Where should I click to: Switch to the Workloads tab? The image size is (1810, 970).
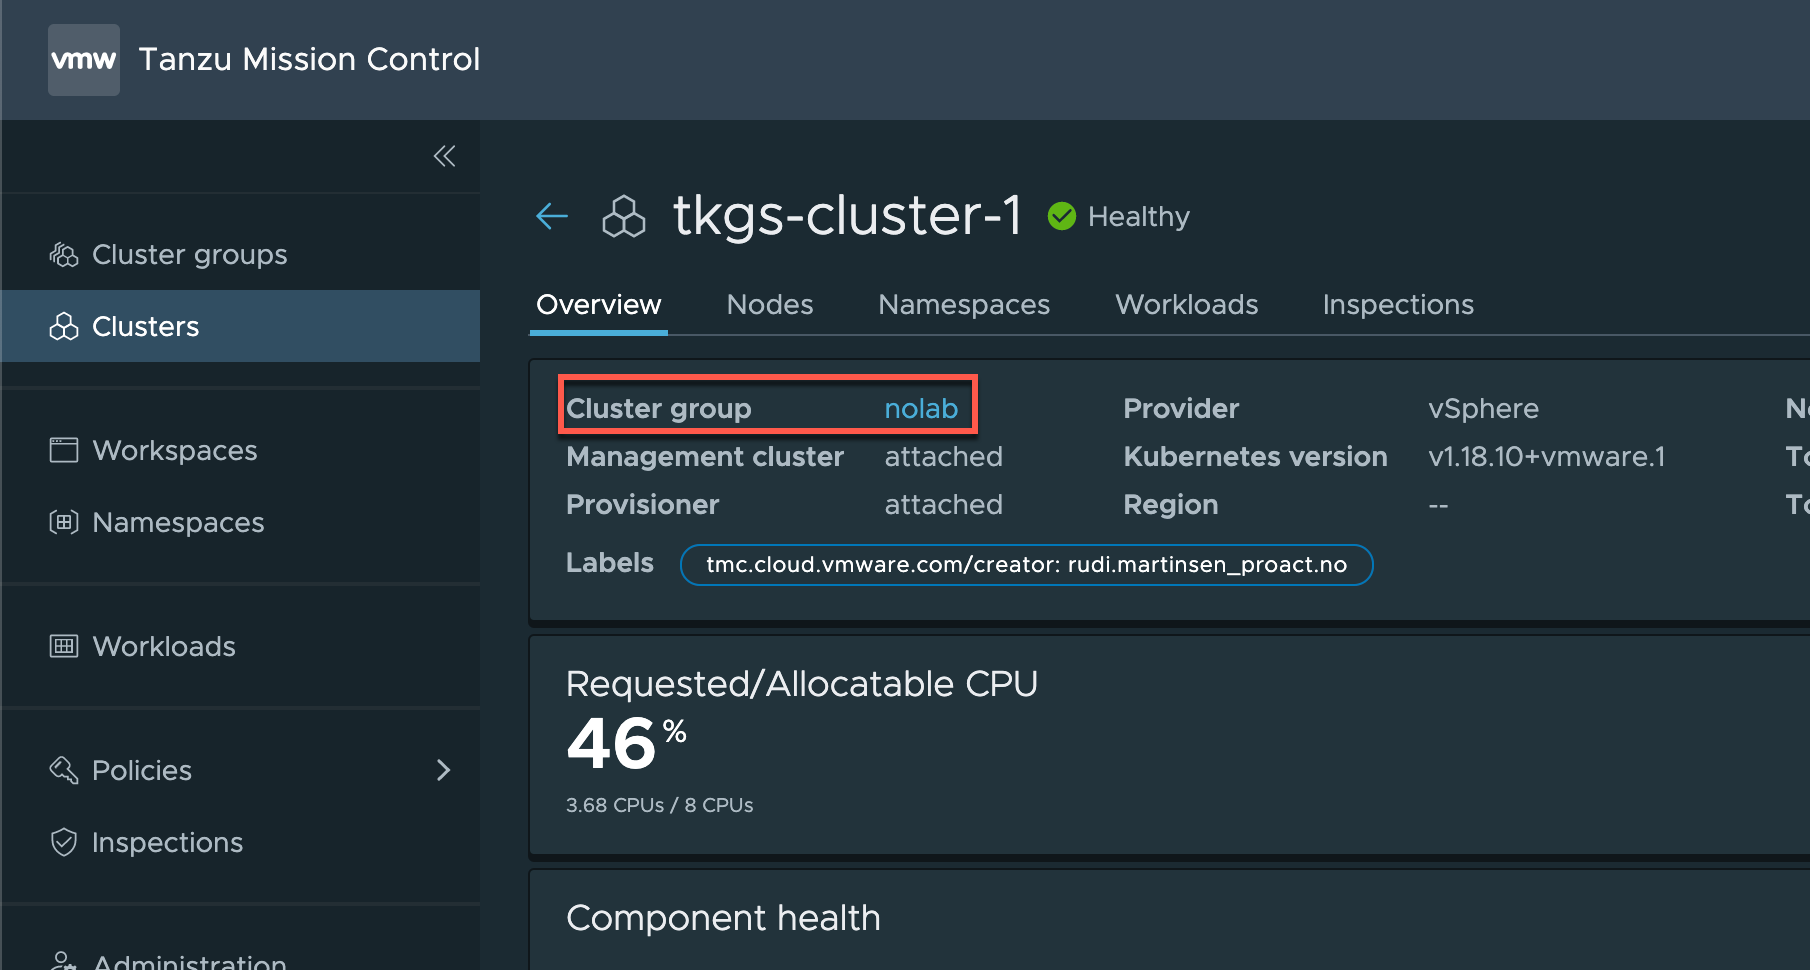coord(1187,304)
